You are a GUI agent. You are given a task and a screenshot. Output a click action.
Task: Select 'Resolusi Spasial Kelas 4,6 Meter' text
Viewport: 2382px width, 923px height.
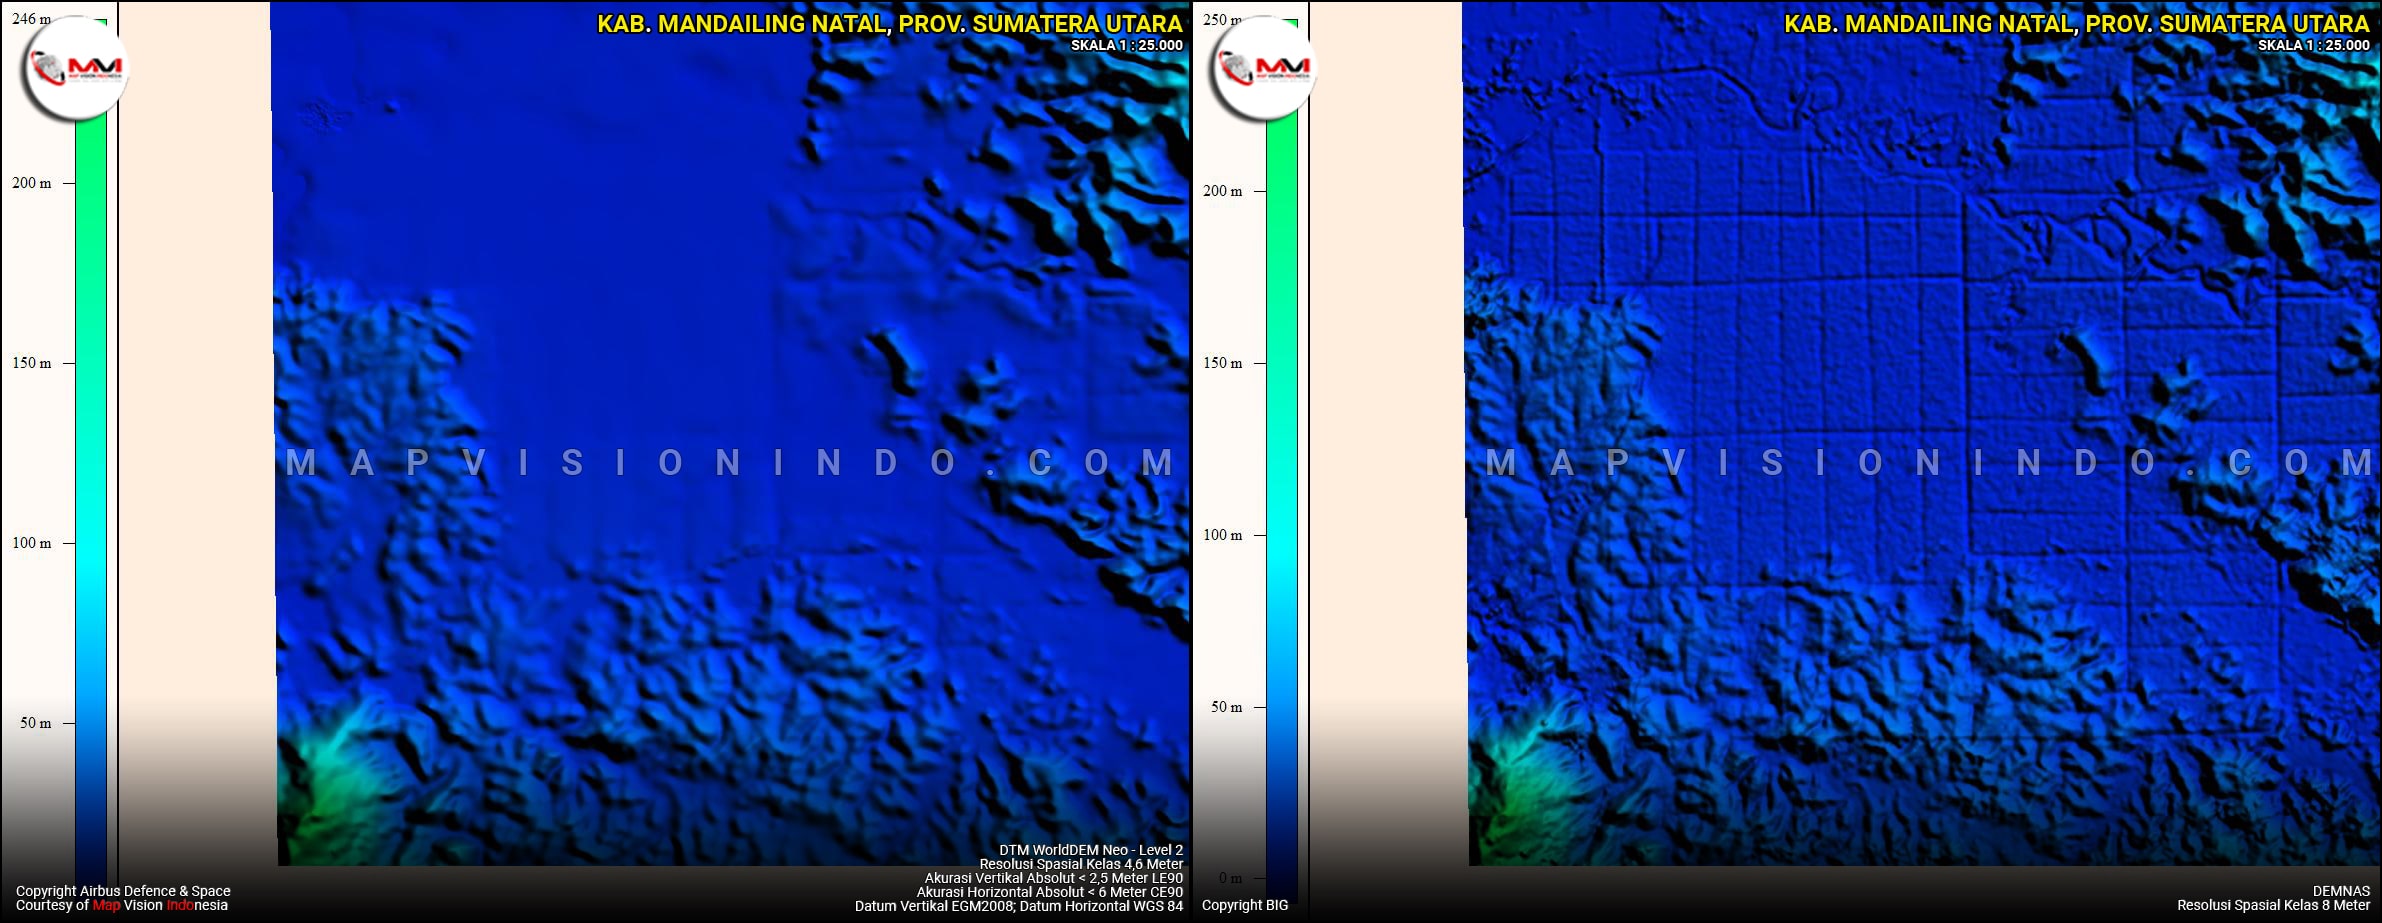pos(1080,864)
